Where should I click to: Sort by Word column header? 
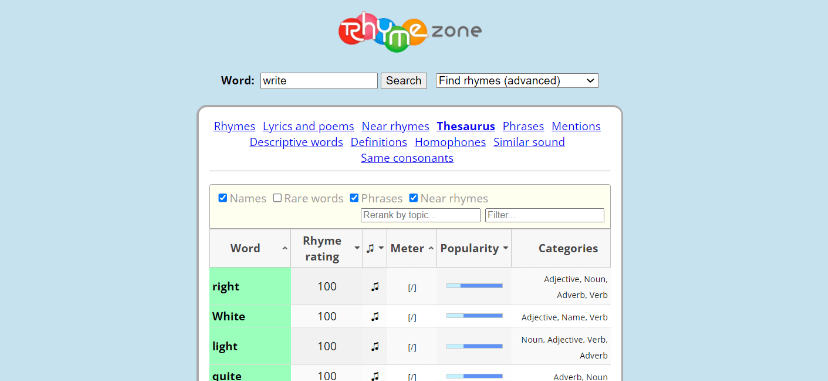[x=250, y=248]
